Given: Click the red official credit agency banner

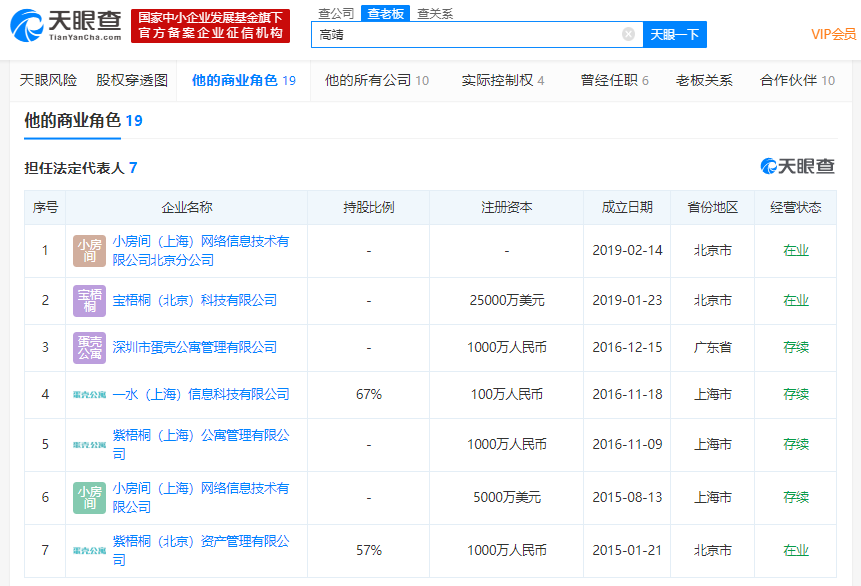Looking at the screenshot, I should click(210, 26).
